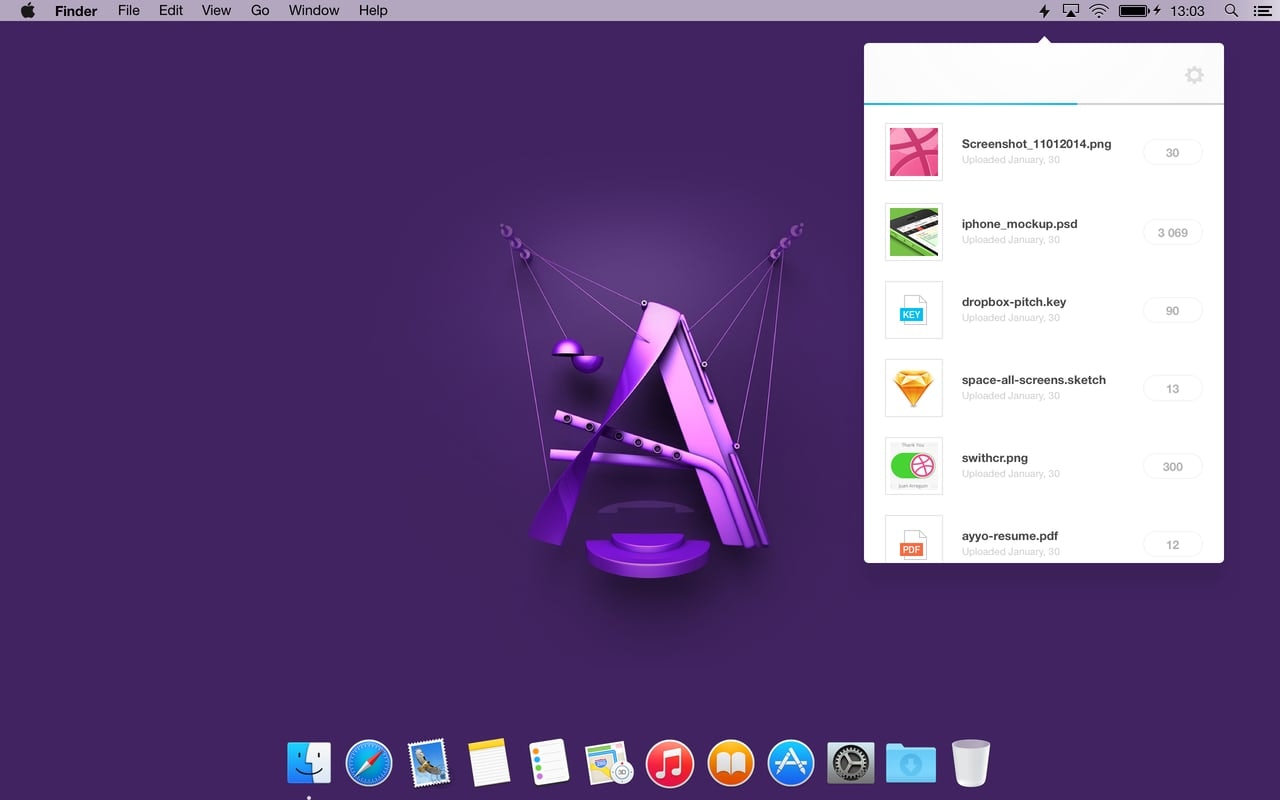Screen dimensions: 1280x800
Task: Open Safari from the dock
Action: (x=369, y=764)
